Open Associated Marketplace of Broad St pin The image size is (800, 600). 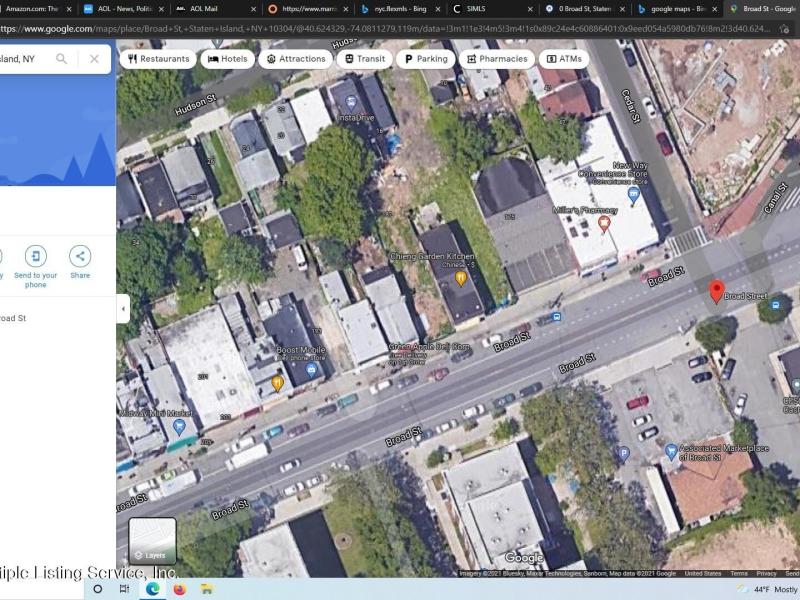click(x=671, y=451)
